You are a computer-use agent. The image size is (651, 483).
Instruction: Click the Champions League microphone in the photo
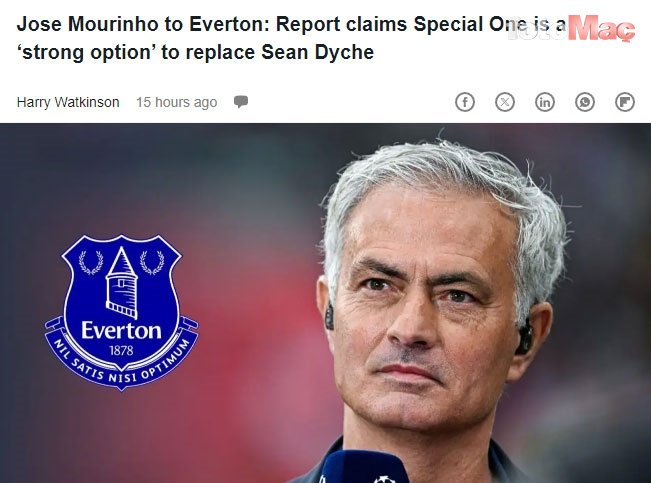tap(363, 467)
